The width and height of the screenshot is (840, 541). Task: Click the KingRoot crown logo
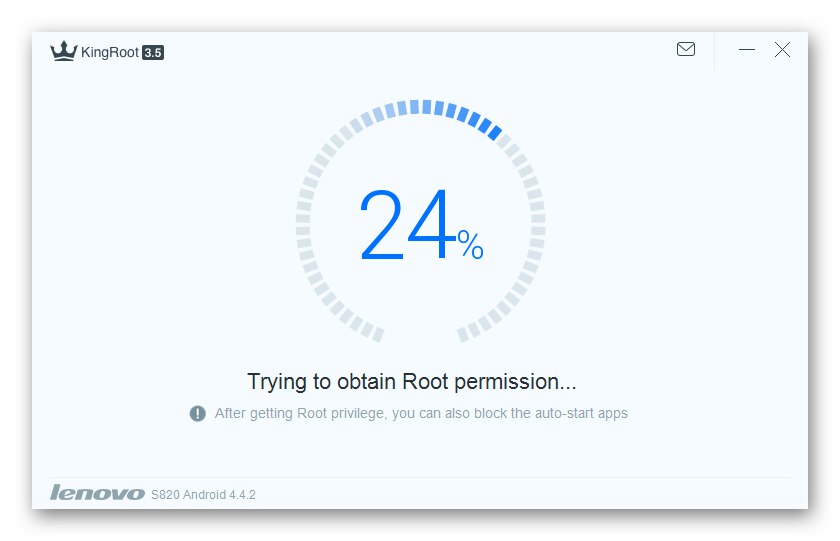point(64,51)
